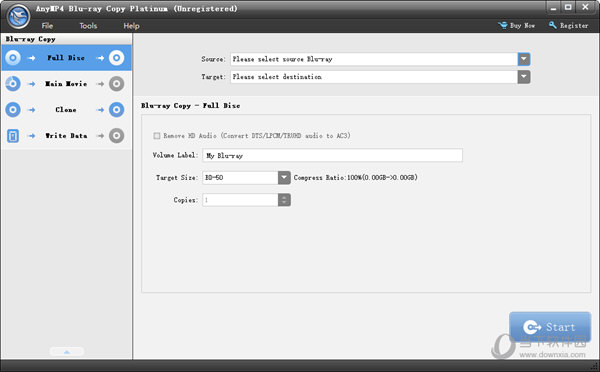Click the Start copy button
Screen dimensions: 600x372
coord(550,327)
